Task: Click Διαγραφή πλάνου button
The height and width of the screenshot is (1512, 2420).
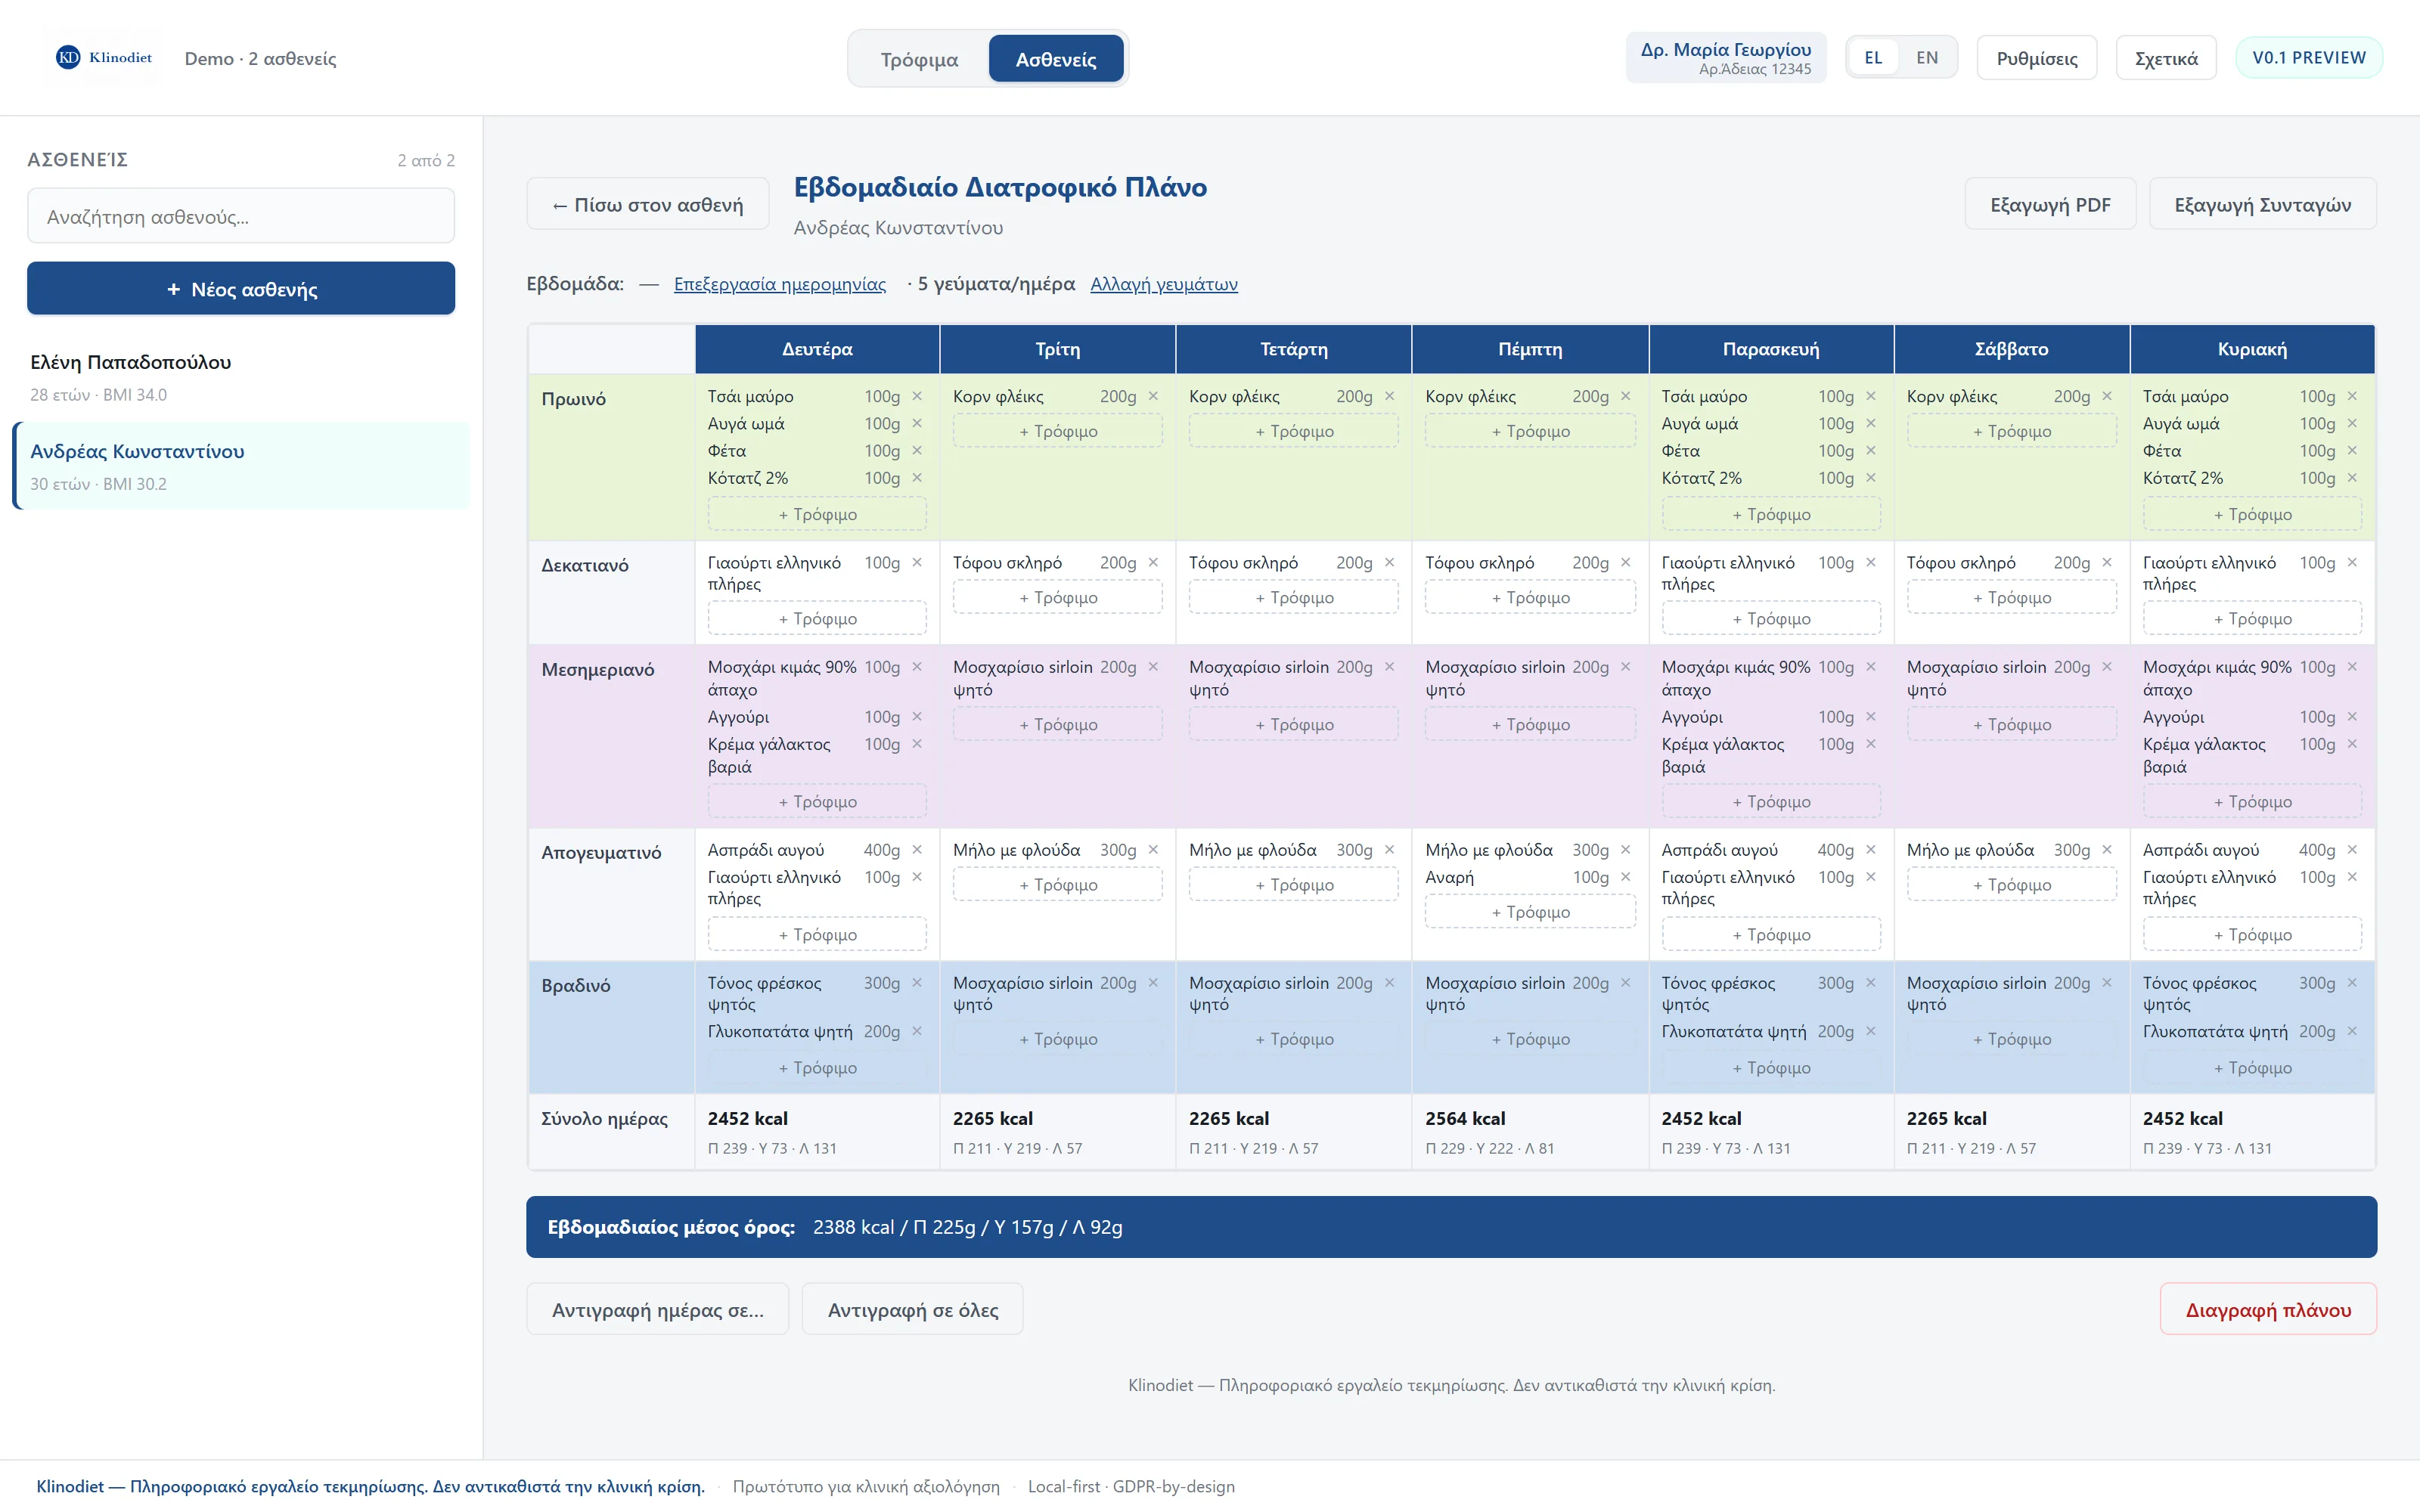Action: pyautogui.click(x=2268, y=1309)
